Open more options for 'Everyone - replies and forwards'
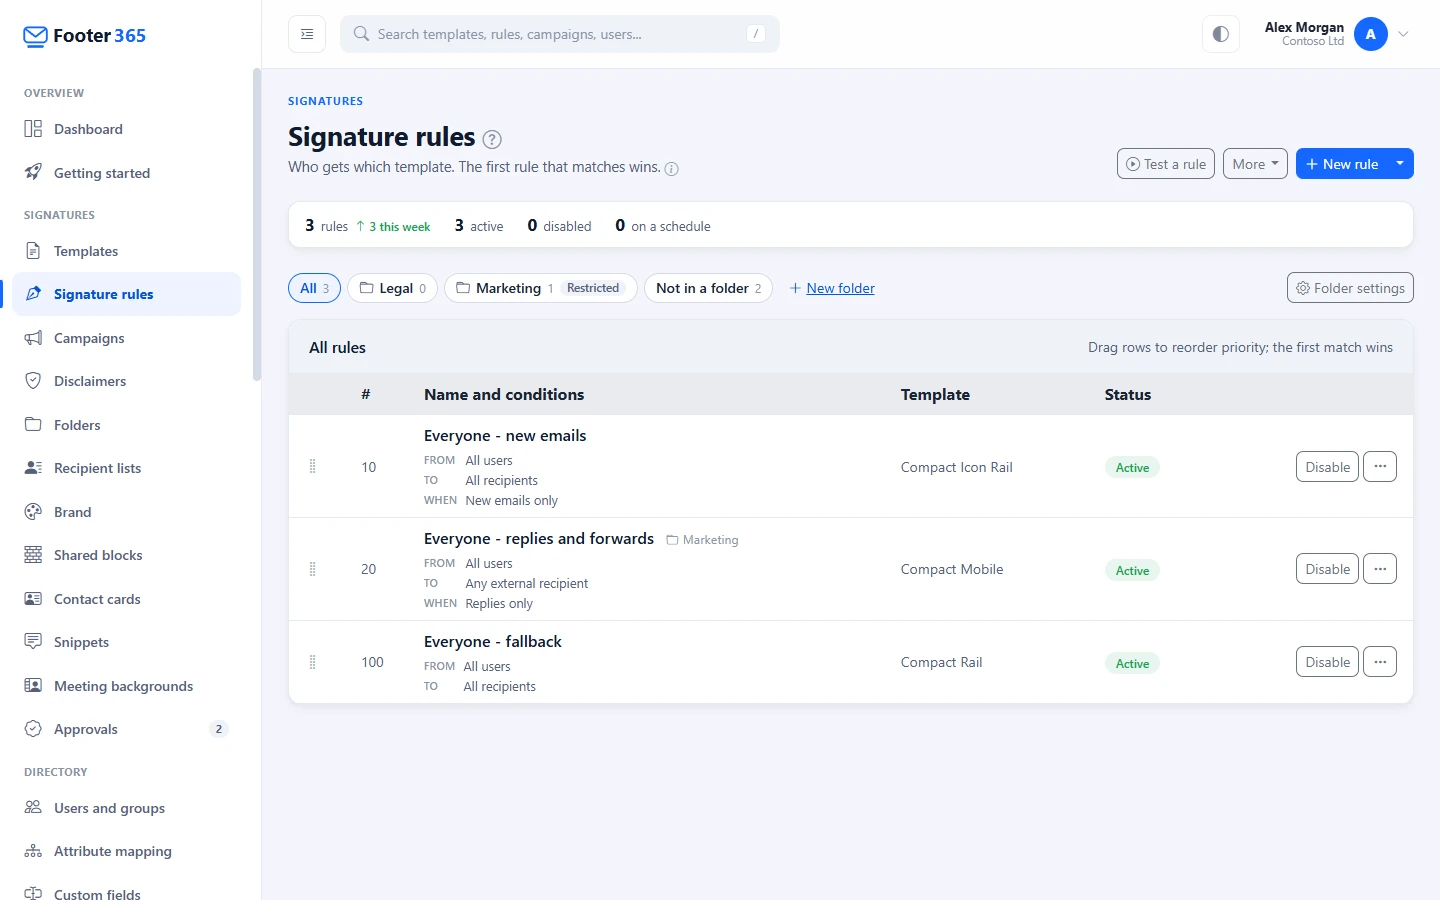1440x900 pixels. [1380, 569]
